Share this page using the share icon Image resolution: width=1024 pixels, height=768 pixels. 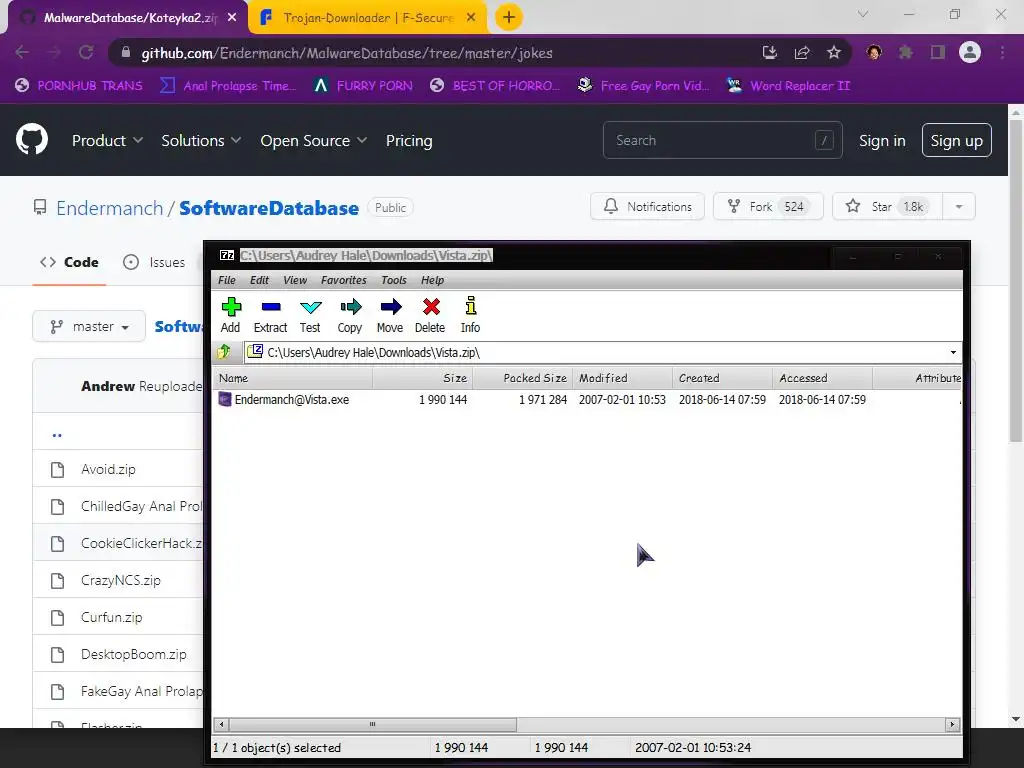(802, 52)
